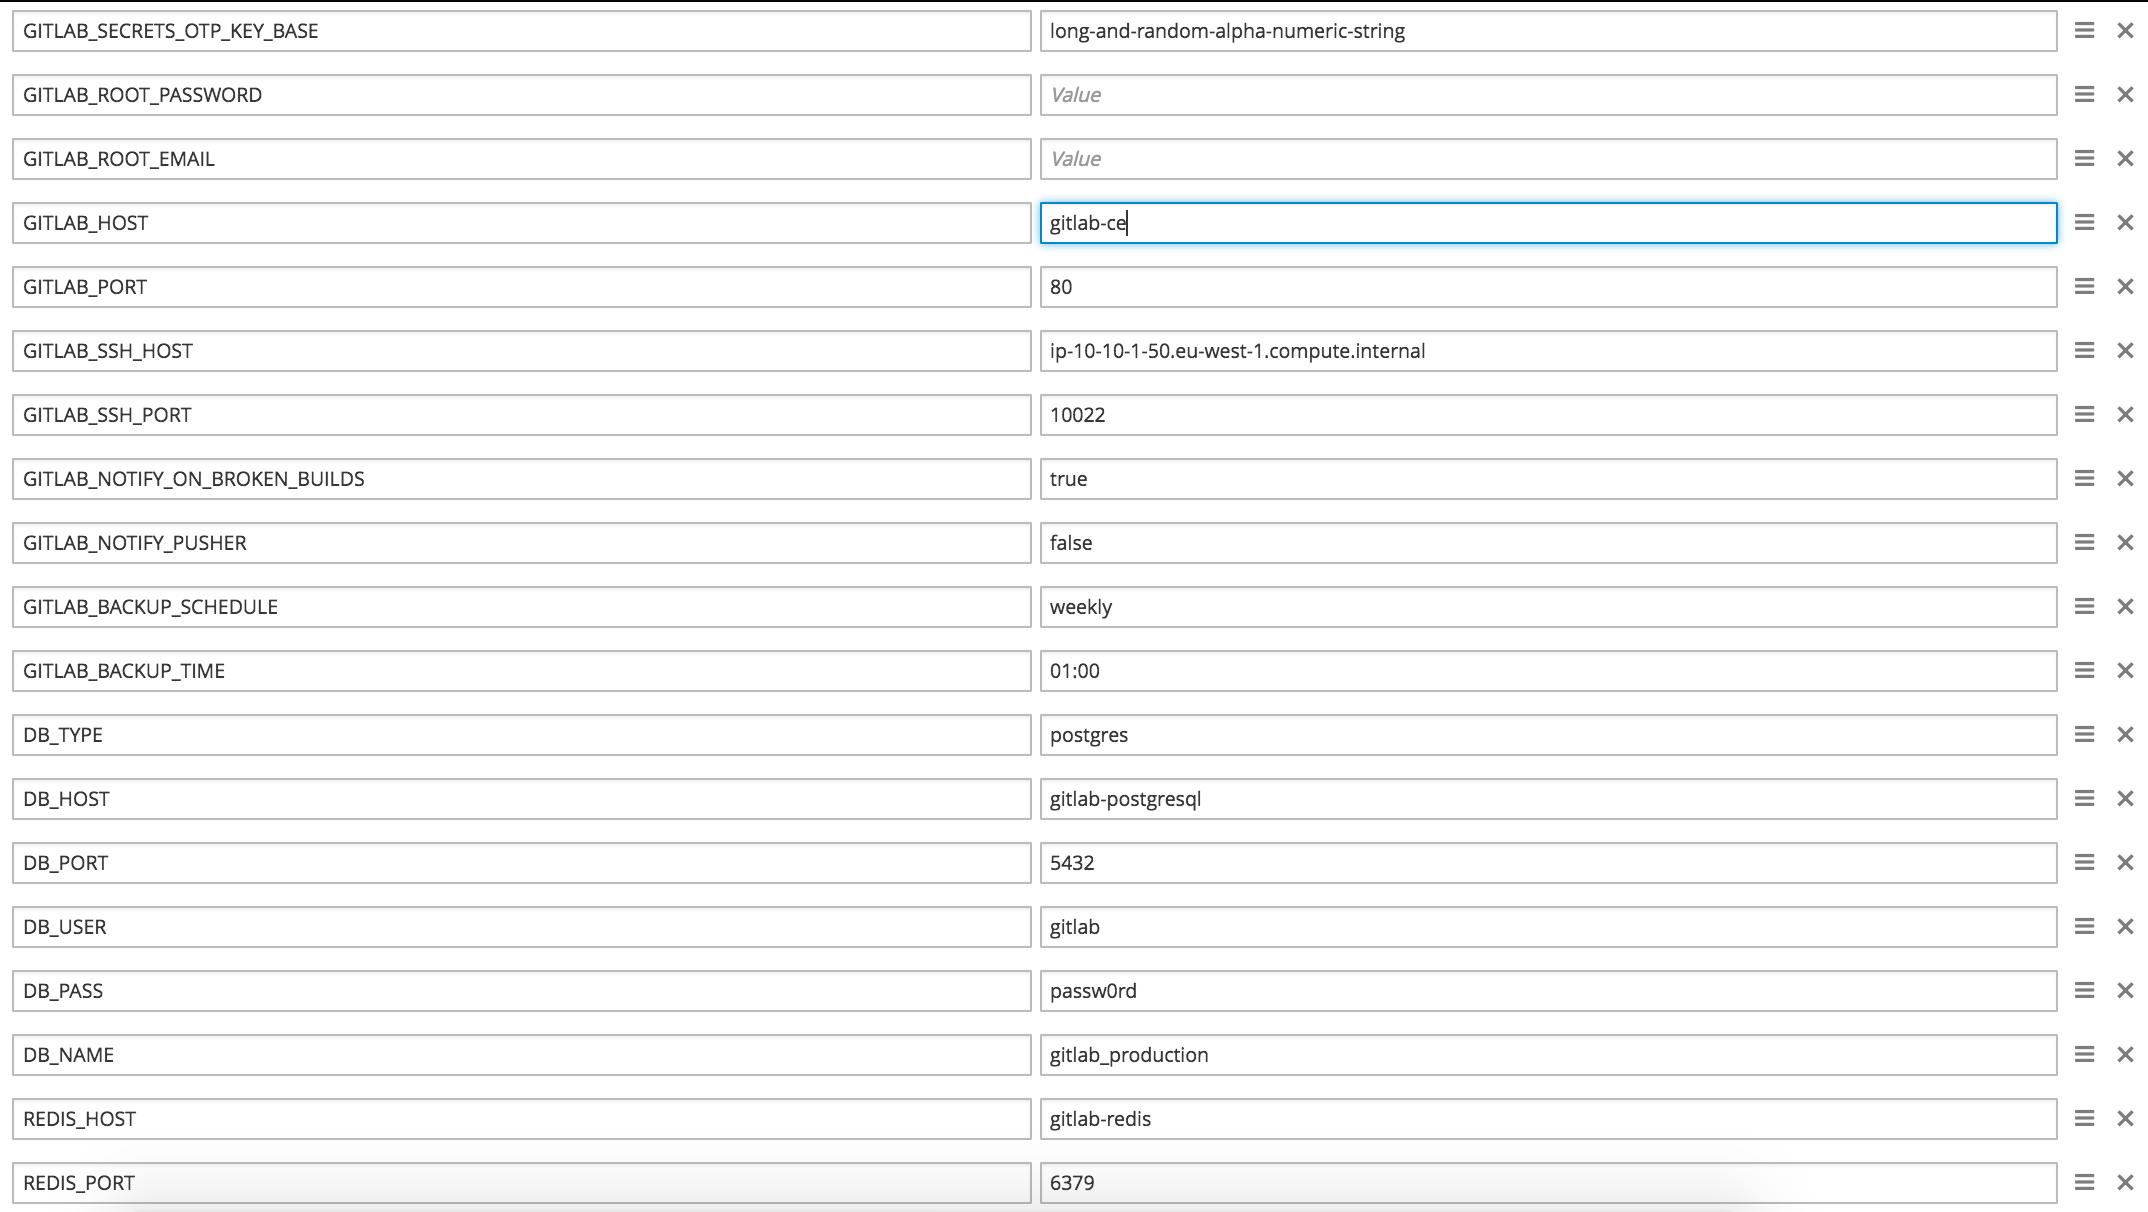Screen dimensions: 2148x1212
Task: Delete the GITLAB_NOTIFY_ON_BROKEN_BUILDS variable
Action: coord(2125,479)
